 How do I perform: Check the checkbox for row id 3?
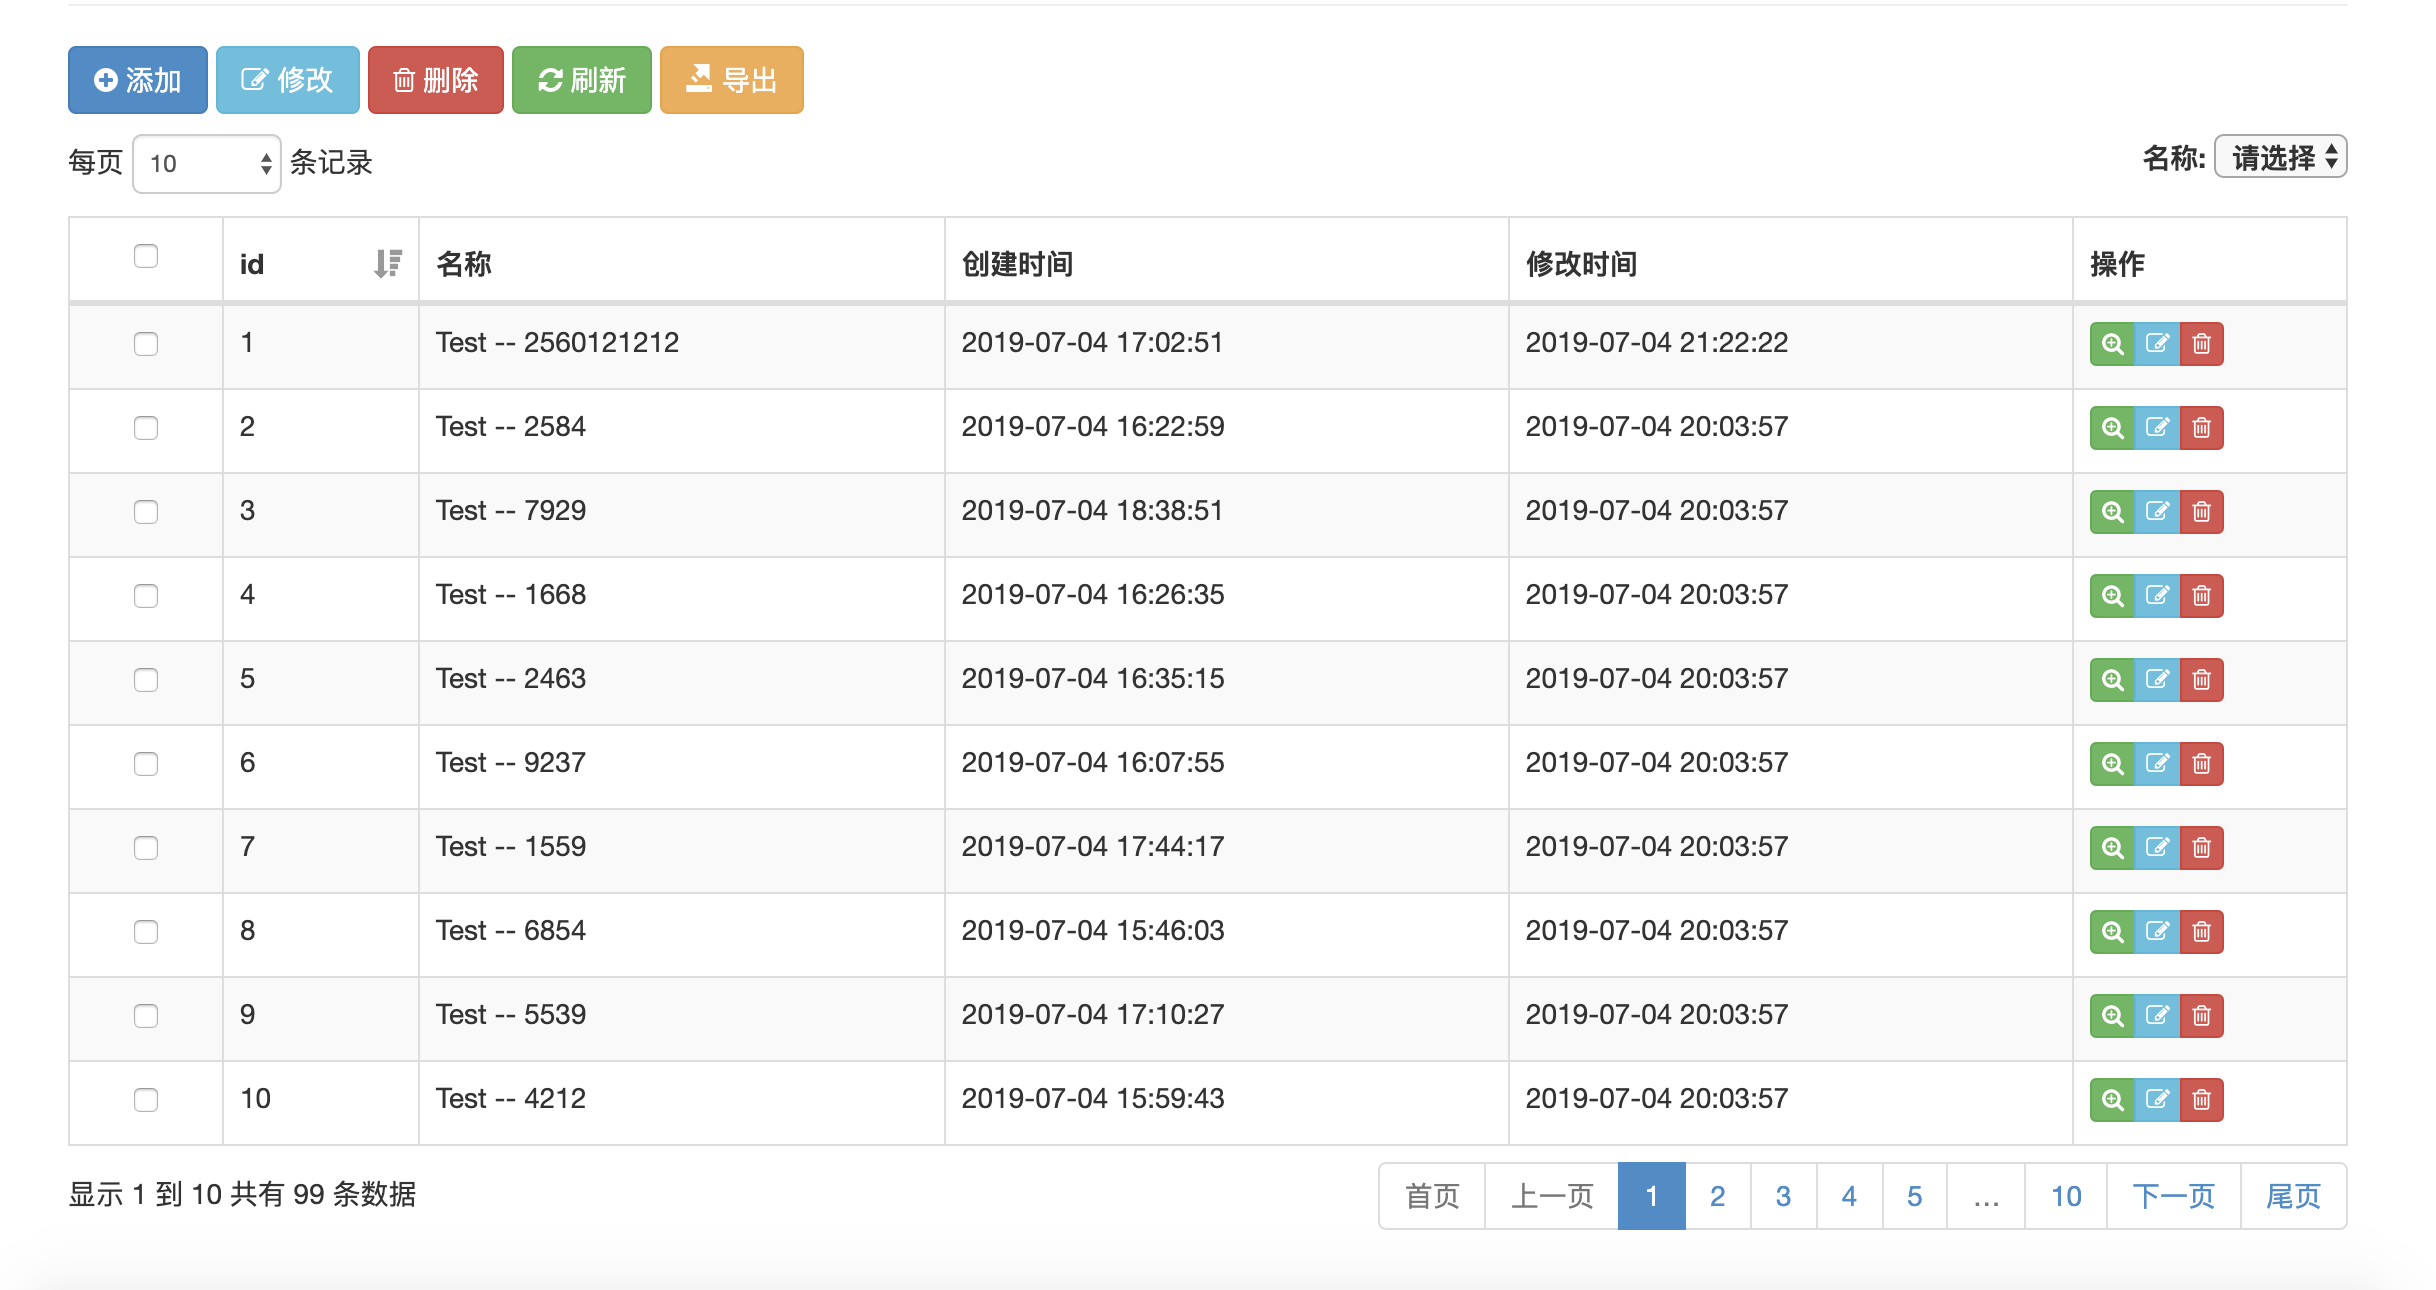[x=146, y=512]
